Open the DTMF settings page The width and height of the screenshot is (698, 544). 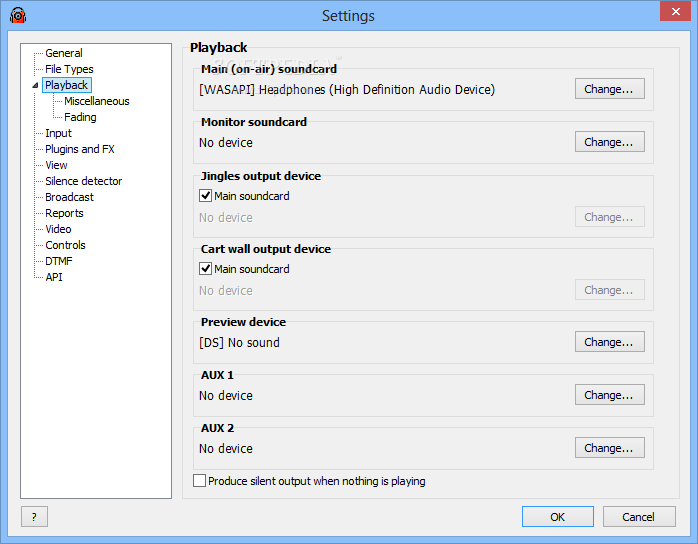coord(59,261)
